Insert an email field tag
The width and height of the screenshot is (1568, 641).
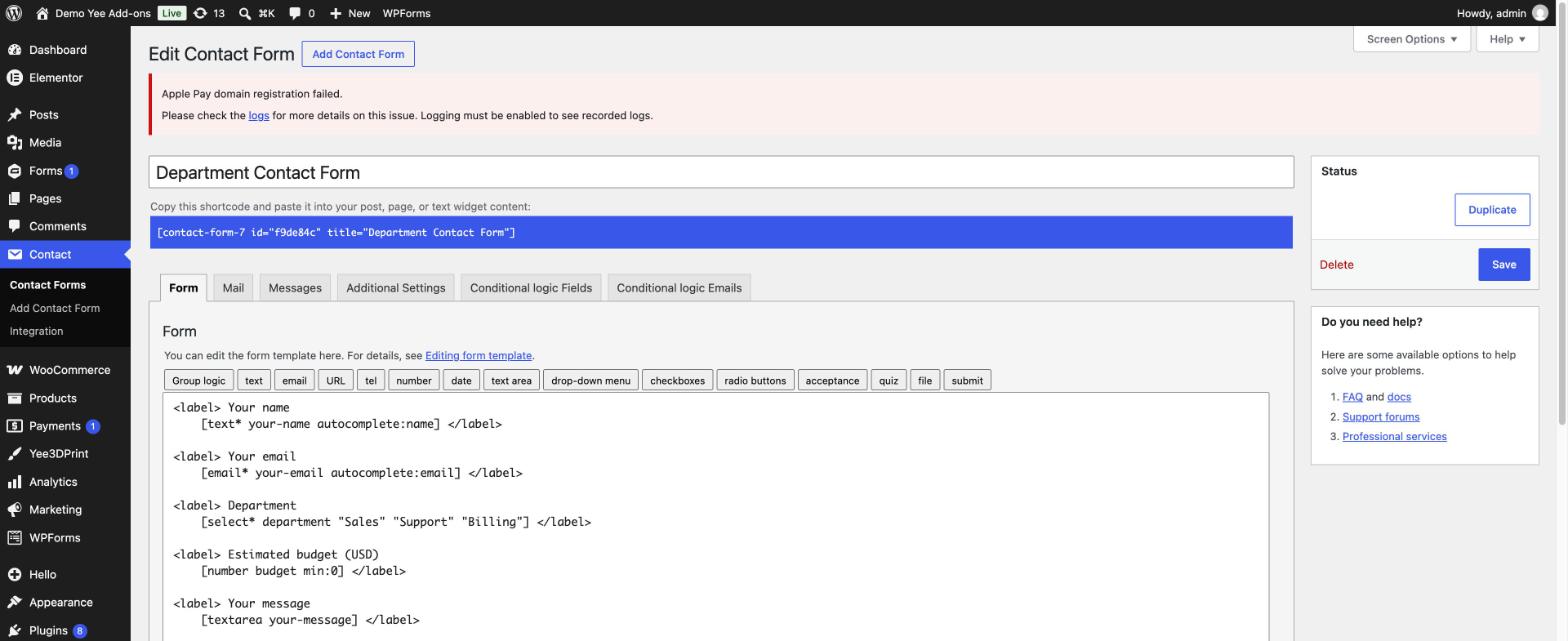click(294, 381)
